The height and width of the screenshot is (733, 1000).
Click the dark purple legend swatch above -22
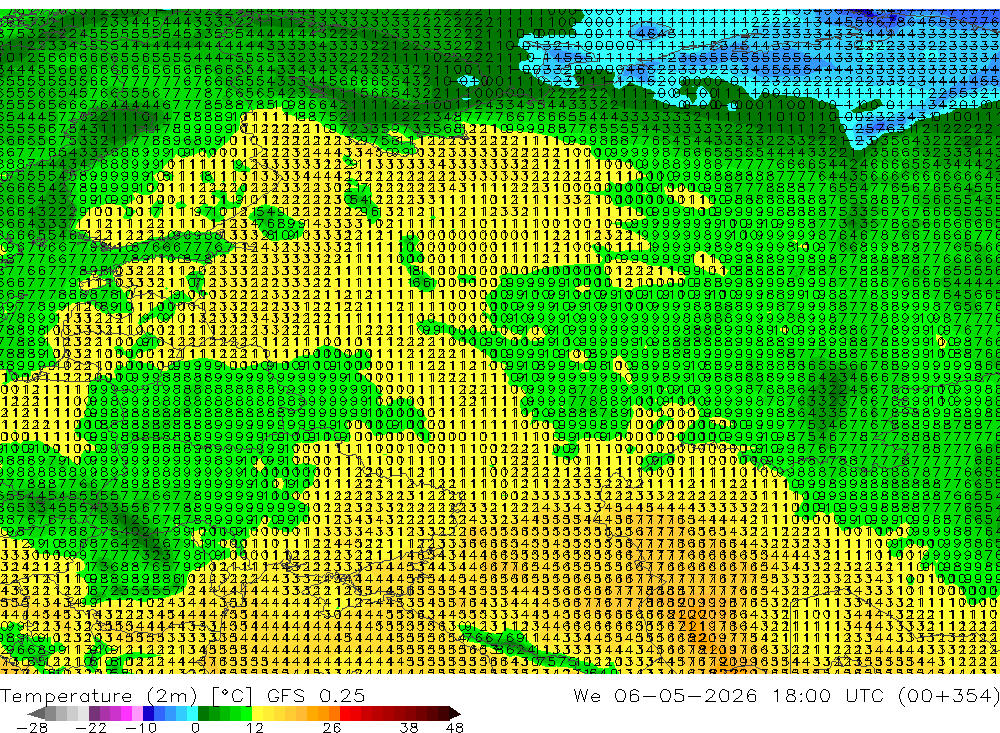point(94,714)
